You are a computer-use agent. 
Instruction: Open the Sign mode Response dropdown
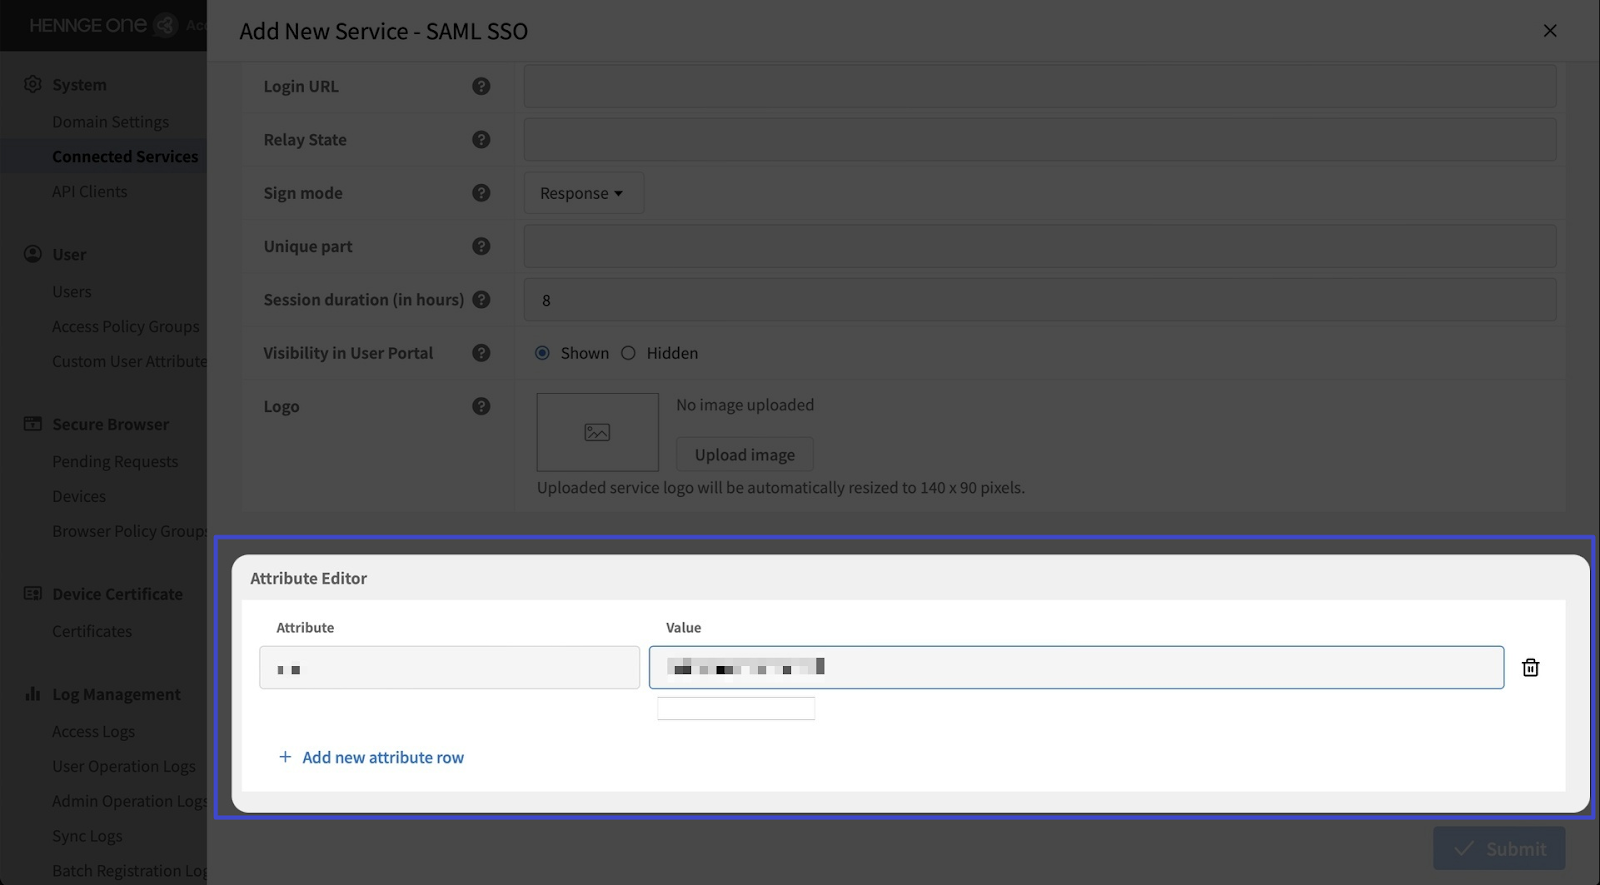(582, 193)
